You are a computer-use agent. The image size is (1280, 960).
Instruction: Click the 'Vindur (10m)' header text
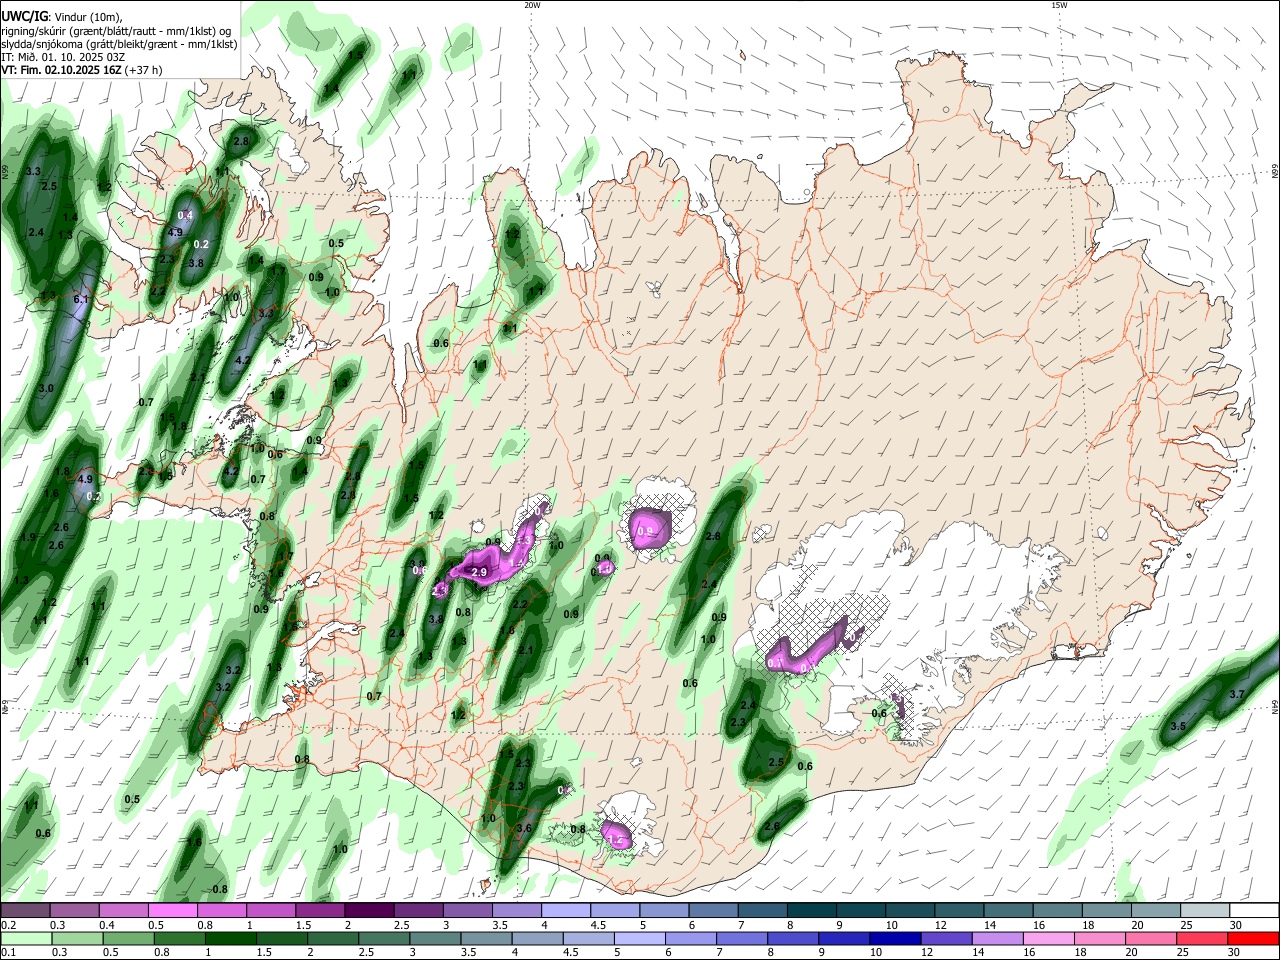[88, 17]
